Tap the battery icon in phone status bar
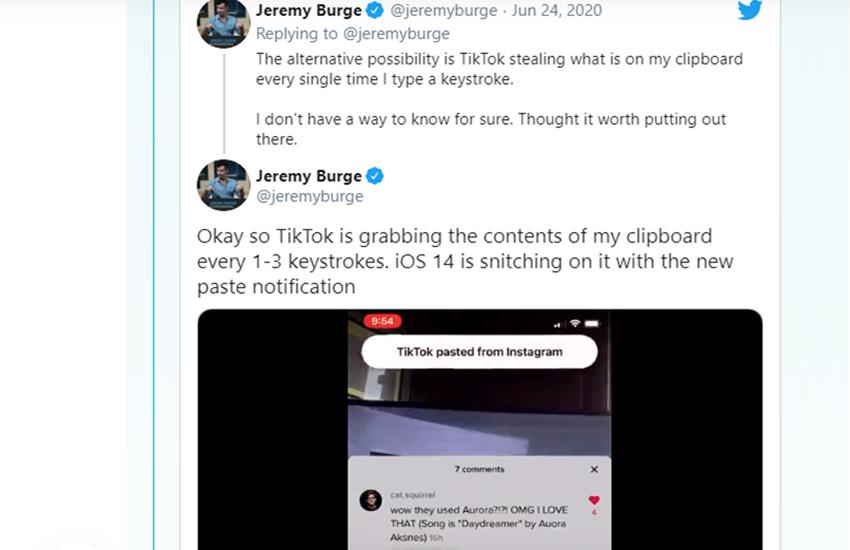 pos(592,323)
